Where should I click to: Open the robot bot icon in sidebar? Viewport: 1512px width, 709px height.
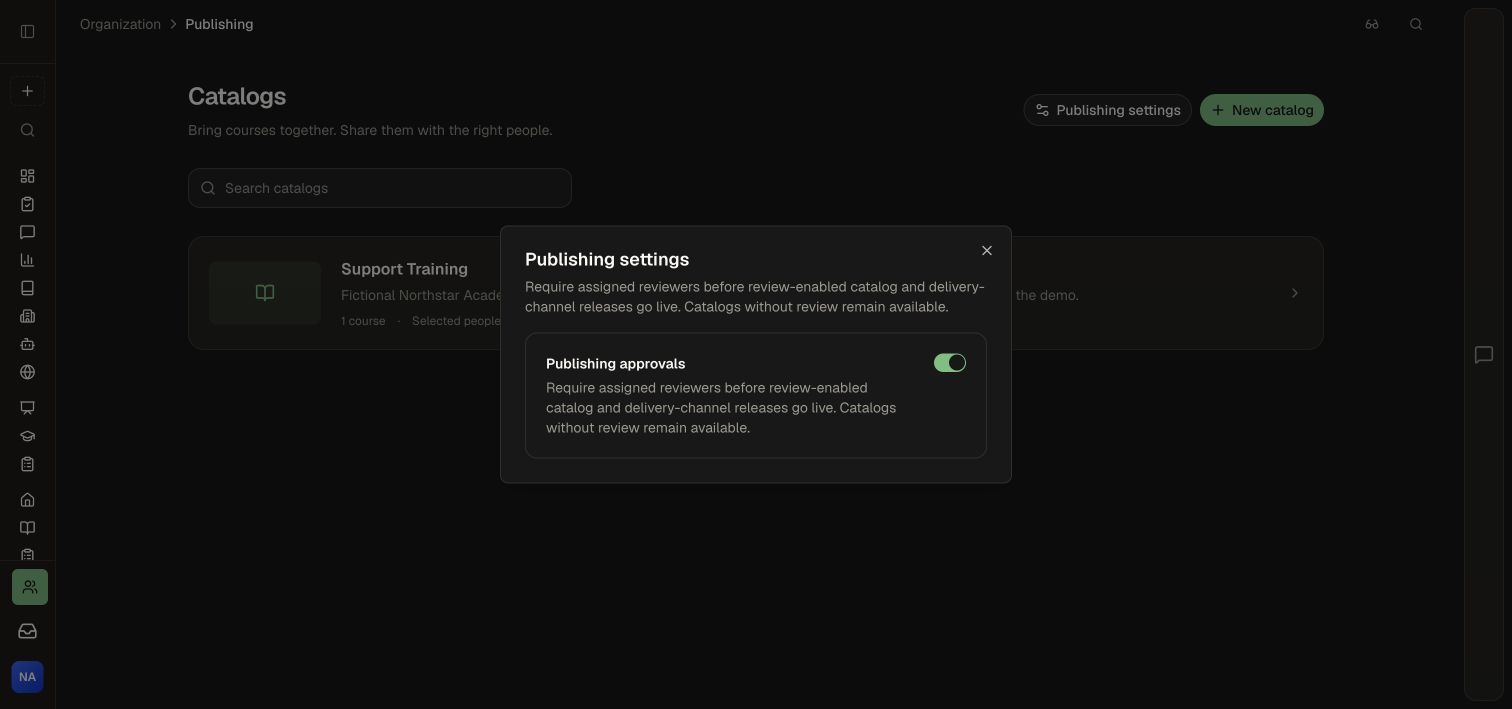(x=27, y=344)
